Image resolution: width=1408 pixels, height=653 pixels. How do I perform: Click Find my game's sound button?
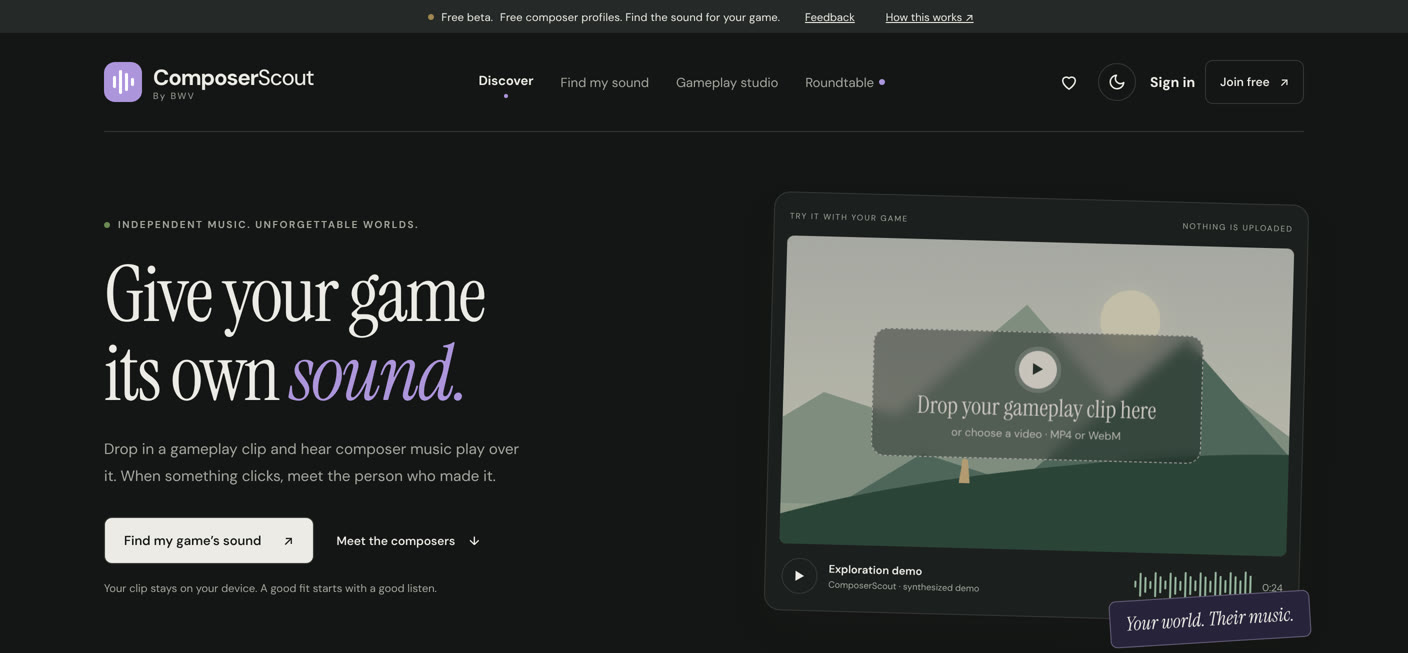click(209, 540)
